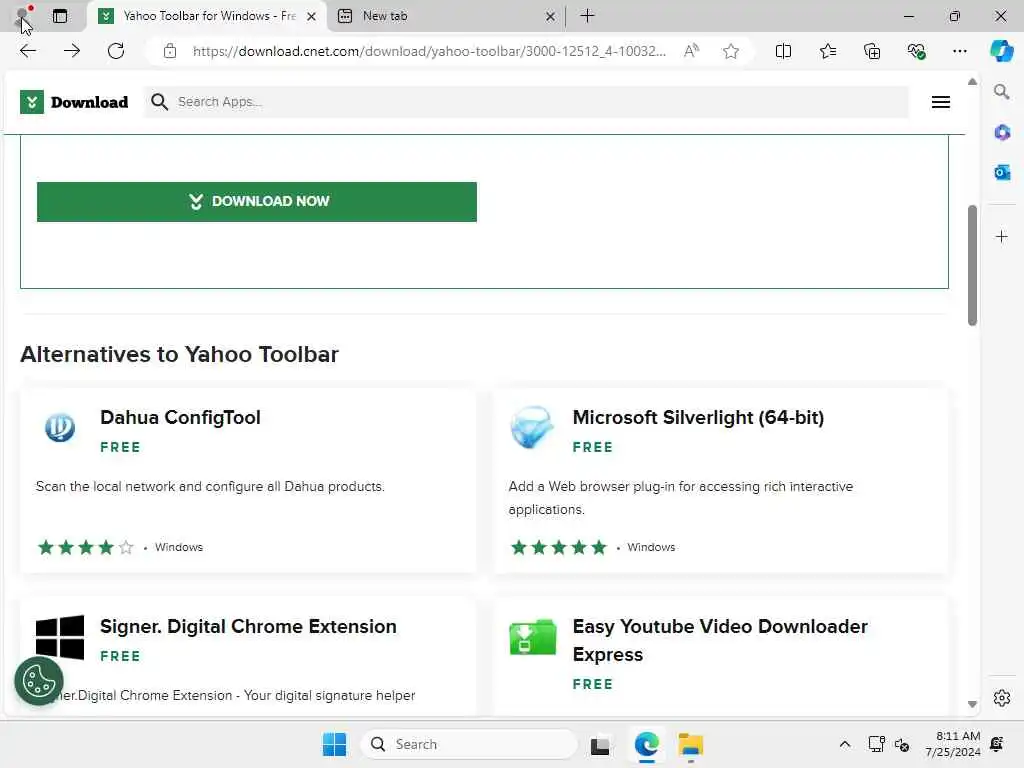Open Task View from taskbar
The height and width of the screenshot is (768, 1024).
[600, 744]
